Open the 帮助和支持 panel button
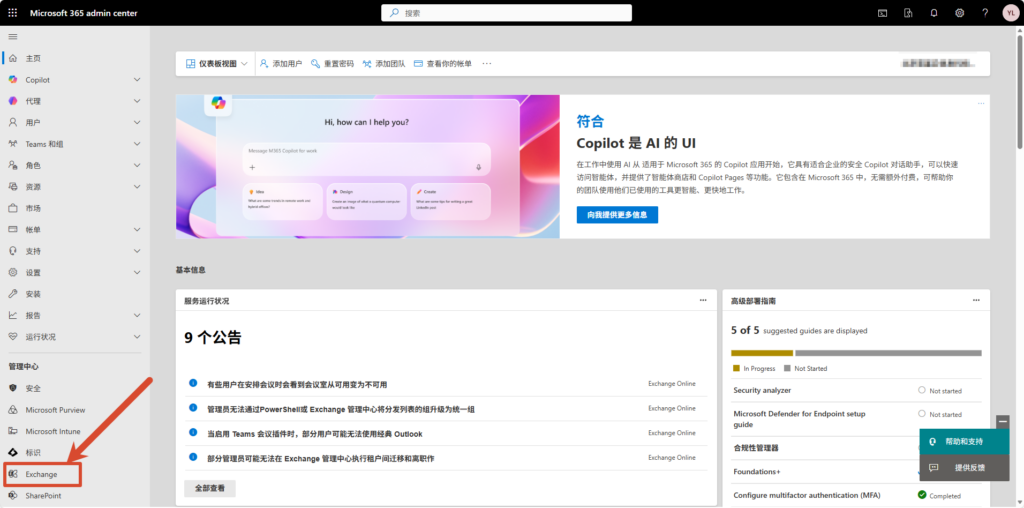This screenshot has width=1024, height=508. 964,441
